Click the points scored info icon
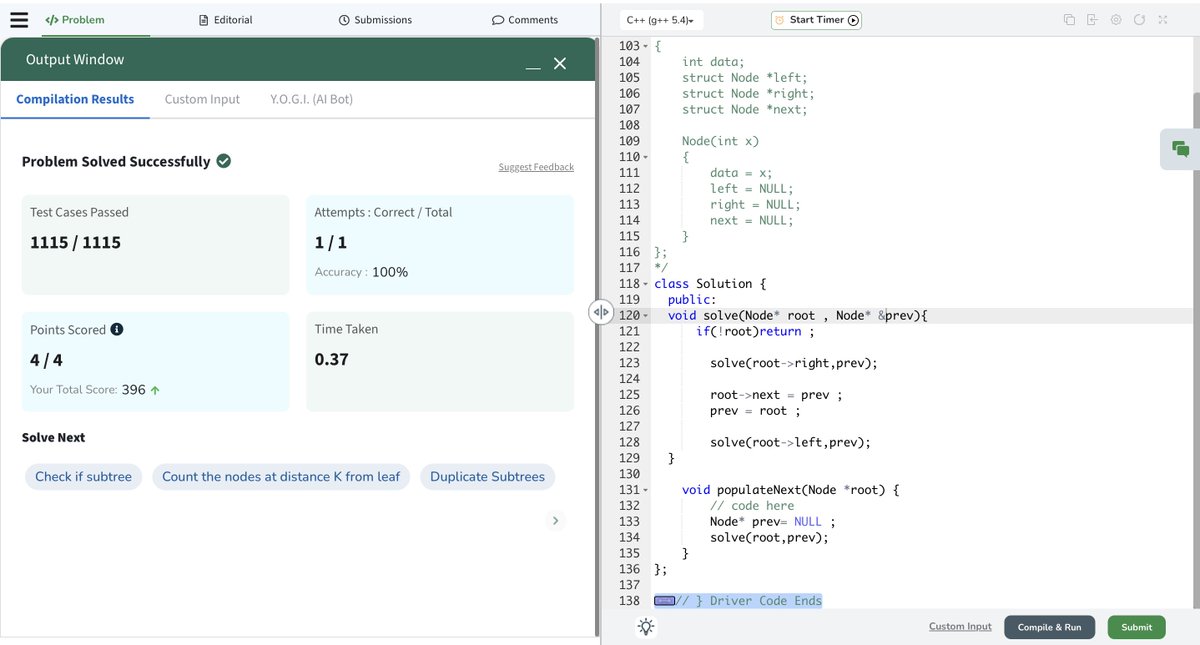This screenshot has width=1200, height=645. pyautogui.click(x=117, y=329)
